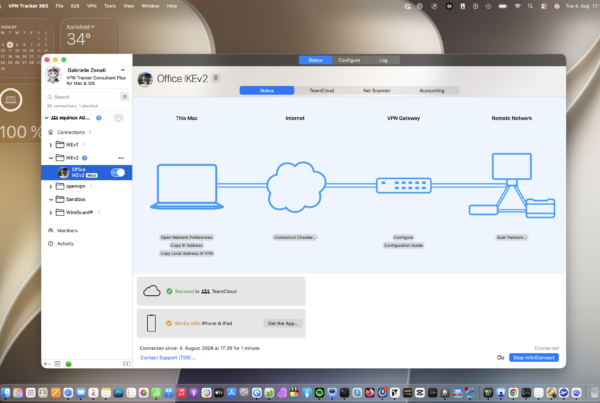Open the Contact Support (TSR) link
600x403 pixels.
click(x=168, y=357)
